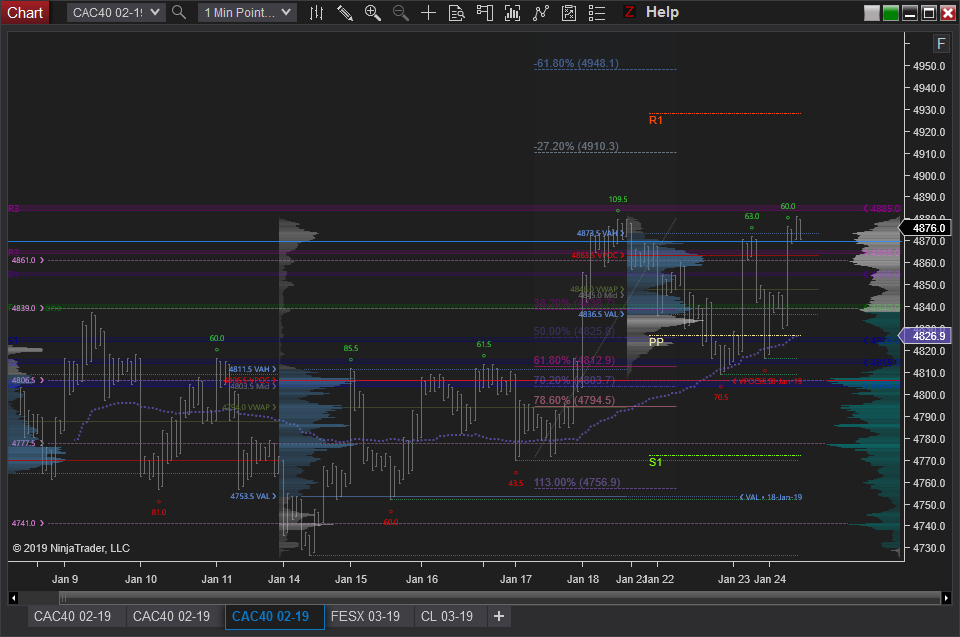Click the 109.5 swing high label
960x637 pixels.
coord(618,199)
